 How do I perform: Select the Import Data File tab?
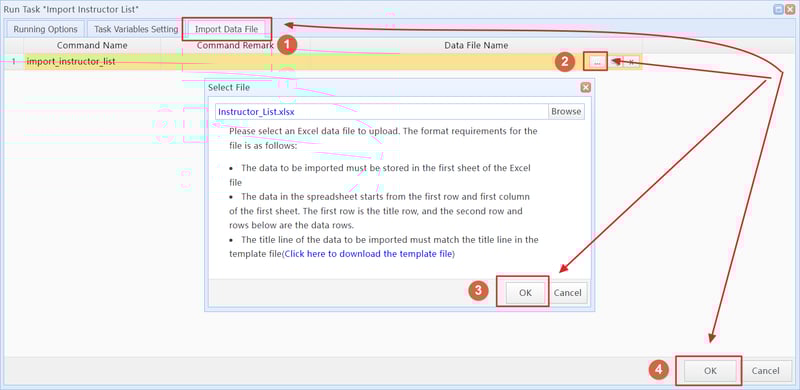227,29
